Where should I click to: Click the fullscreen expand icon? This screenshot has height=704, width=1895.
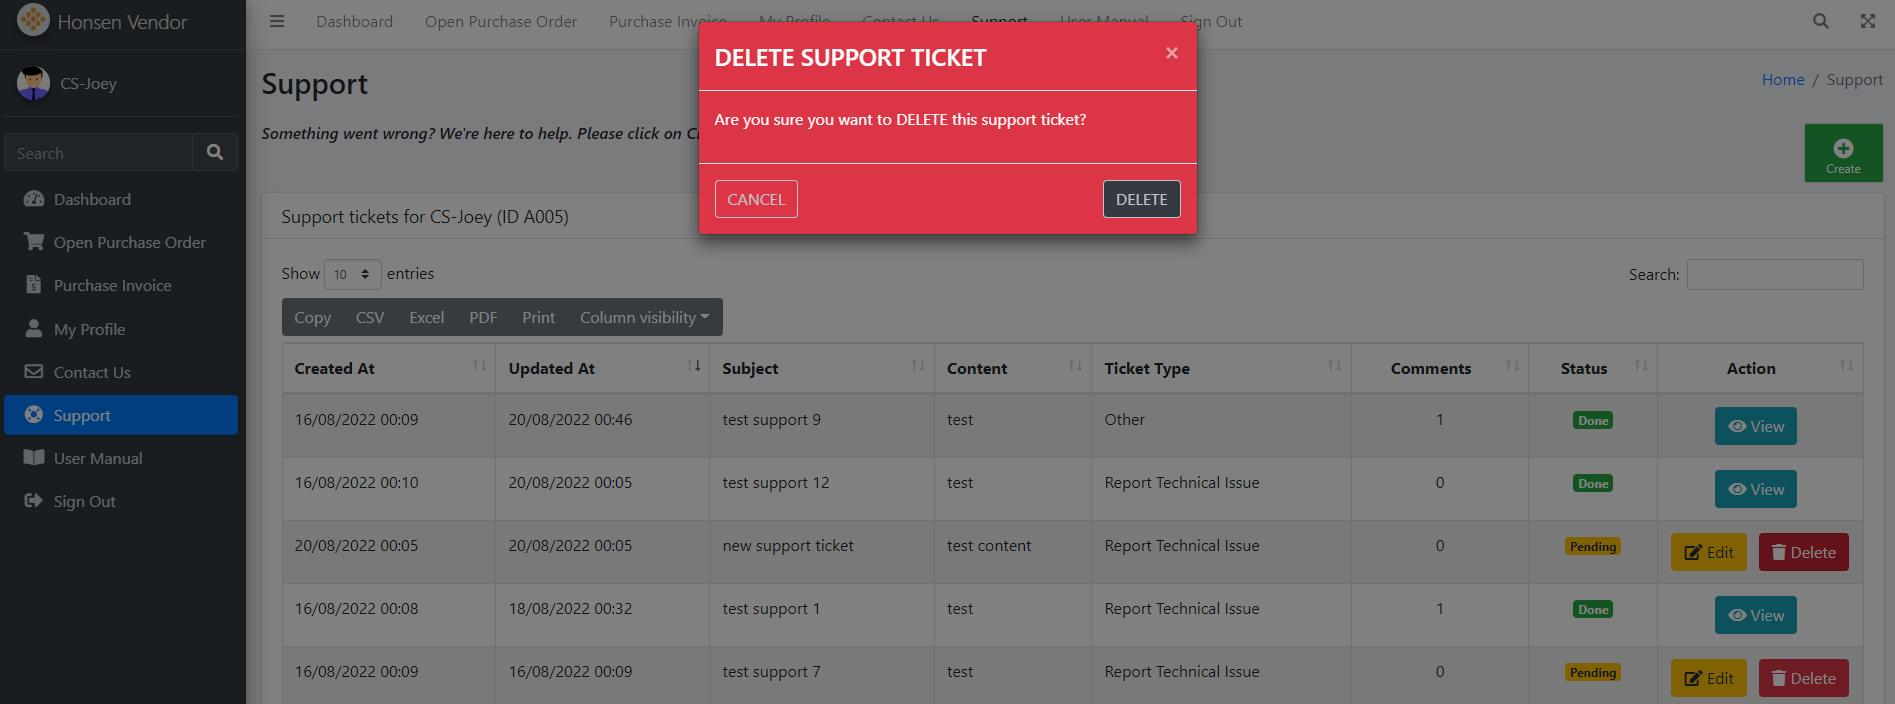[1867, 21]
